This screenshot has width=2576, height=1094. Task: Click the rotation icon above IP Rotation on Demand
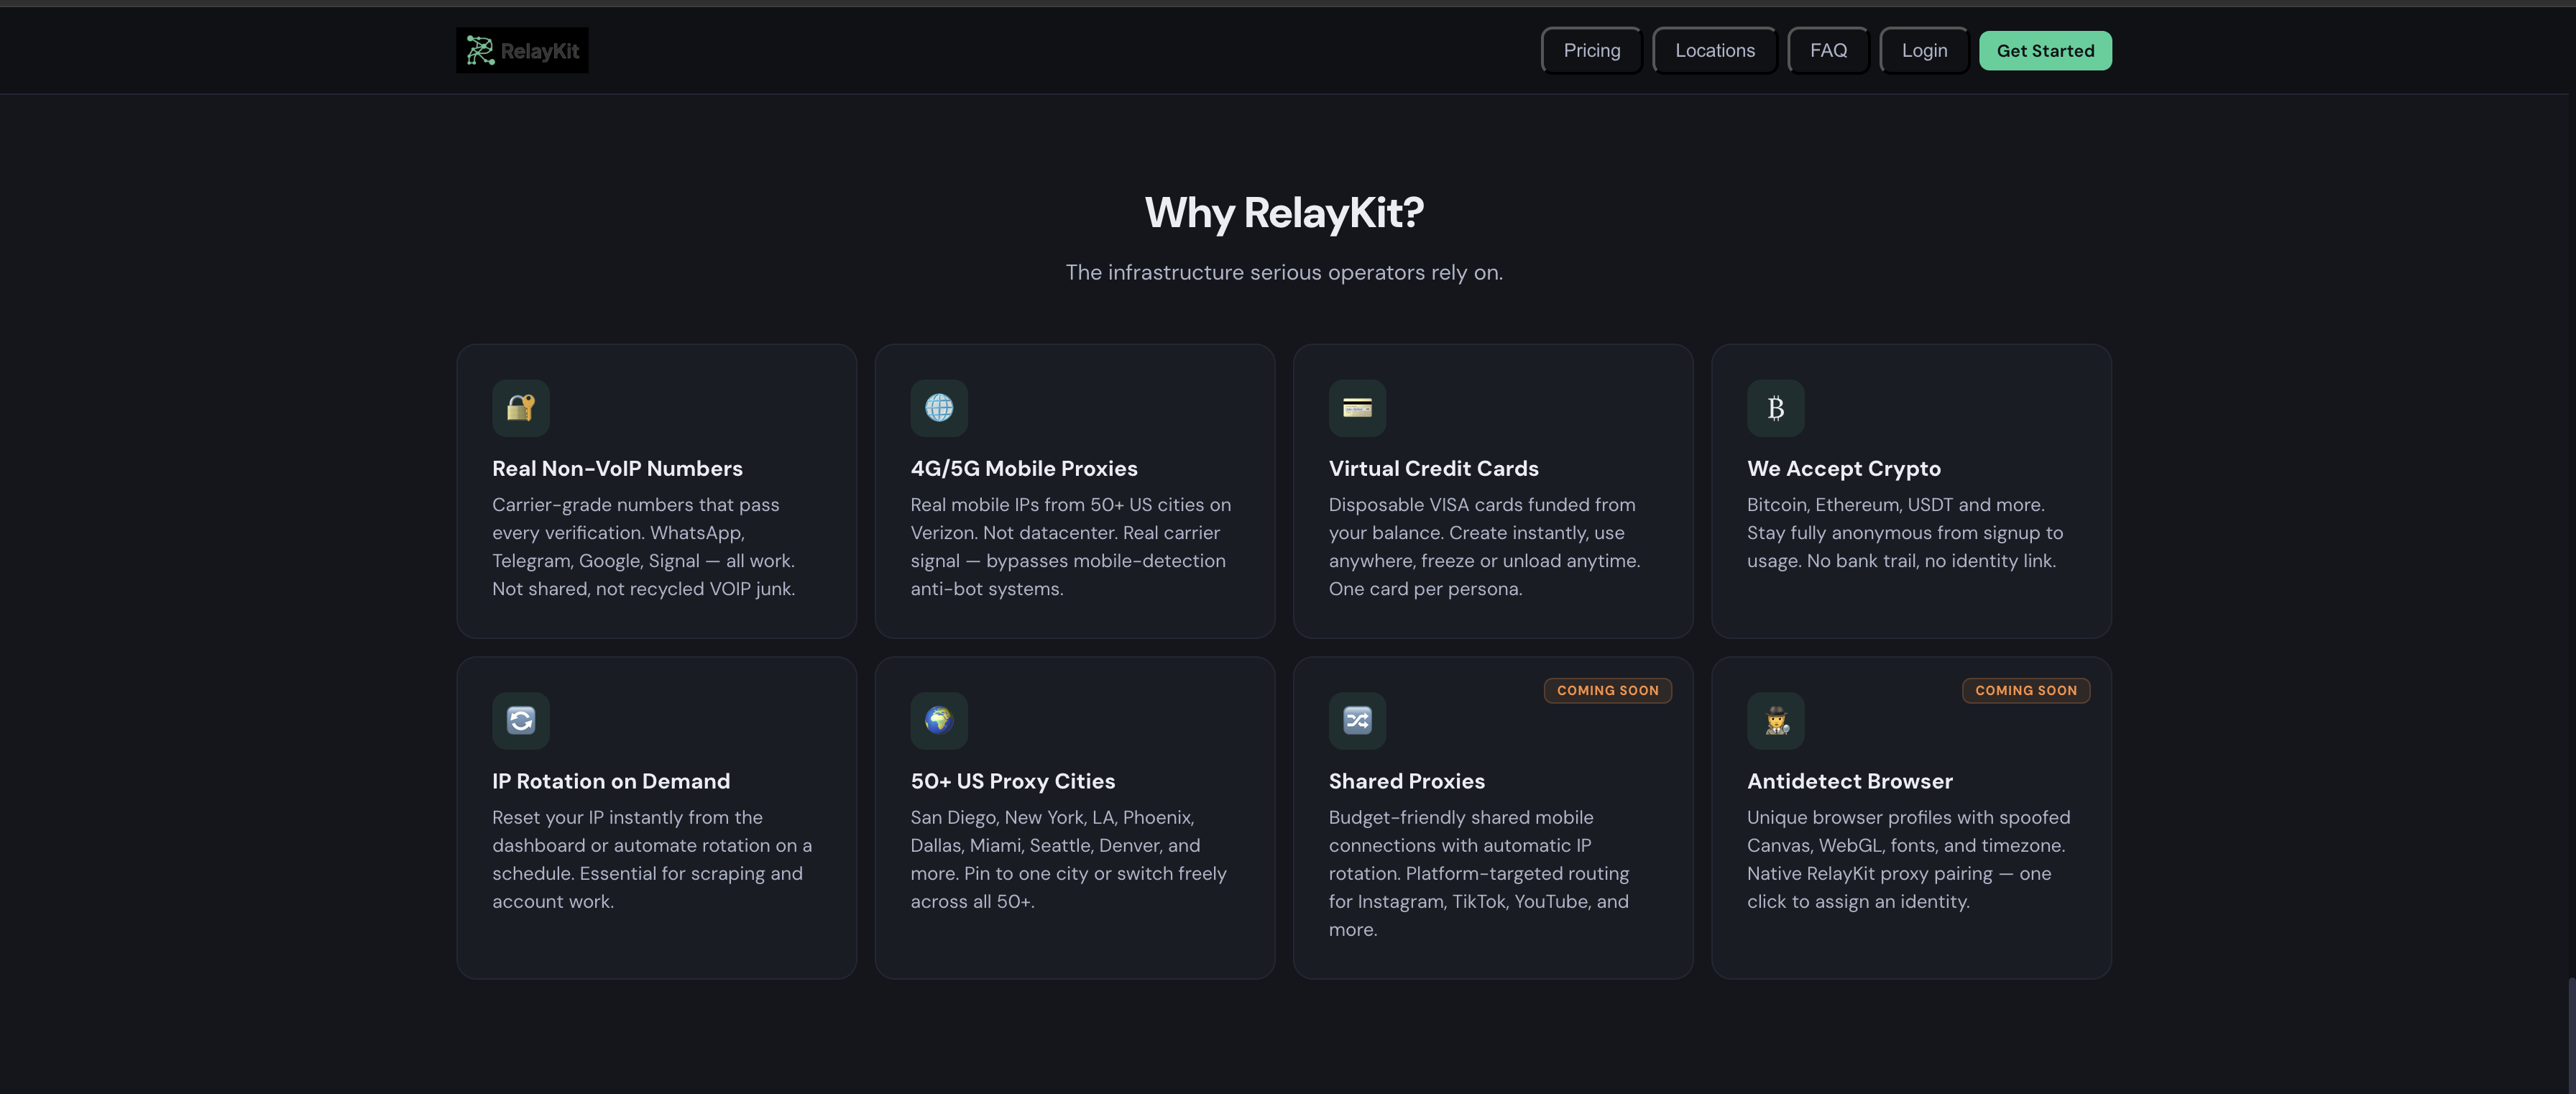point(520,720)
